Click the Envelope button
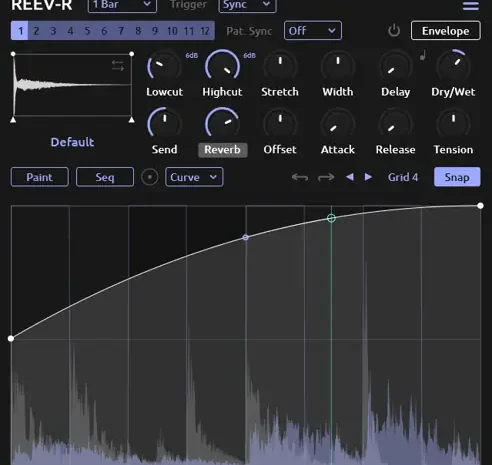Screen dimensions: 492x465 446,31
